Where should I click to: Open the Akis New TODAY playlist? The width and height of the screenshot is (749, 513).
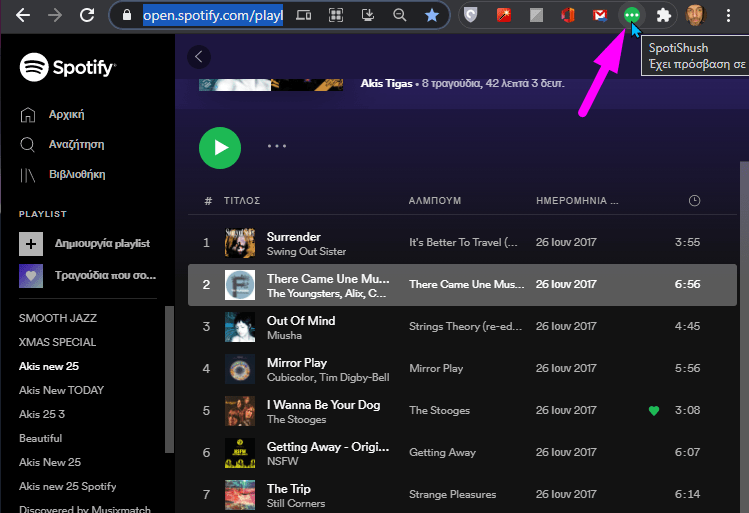(62, 390)
